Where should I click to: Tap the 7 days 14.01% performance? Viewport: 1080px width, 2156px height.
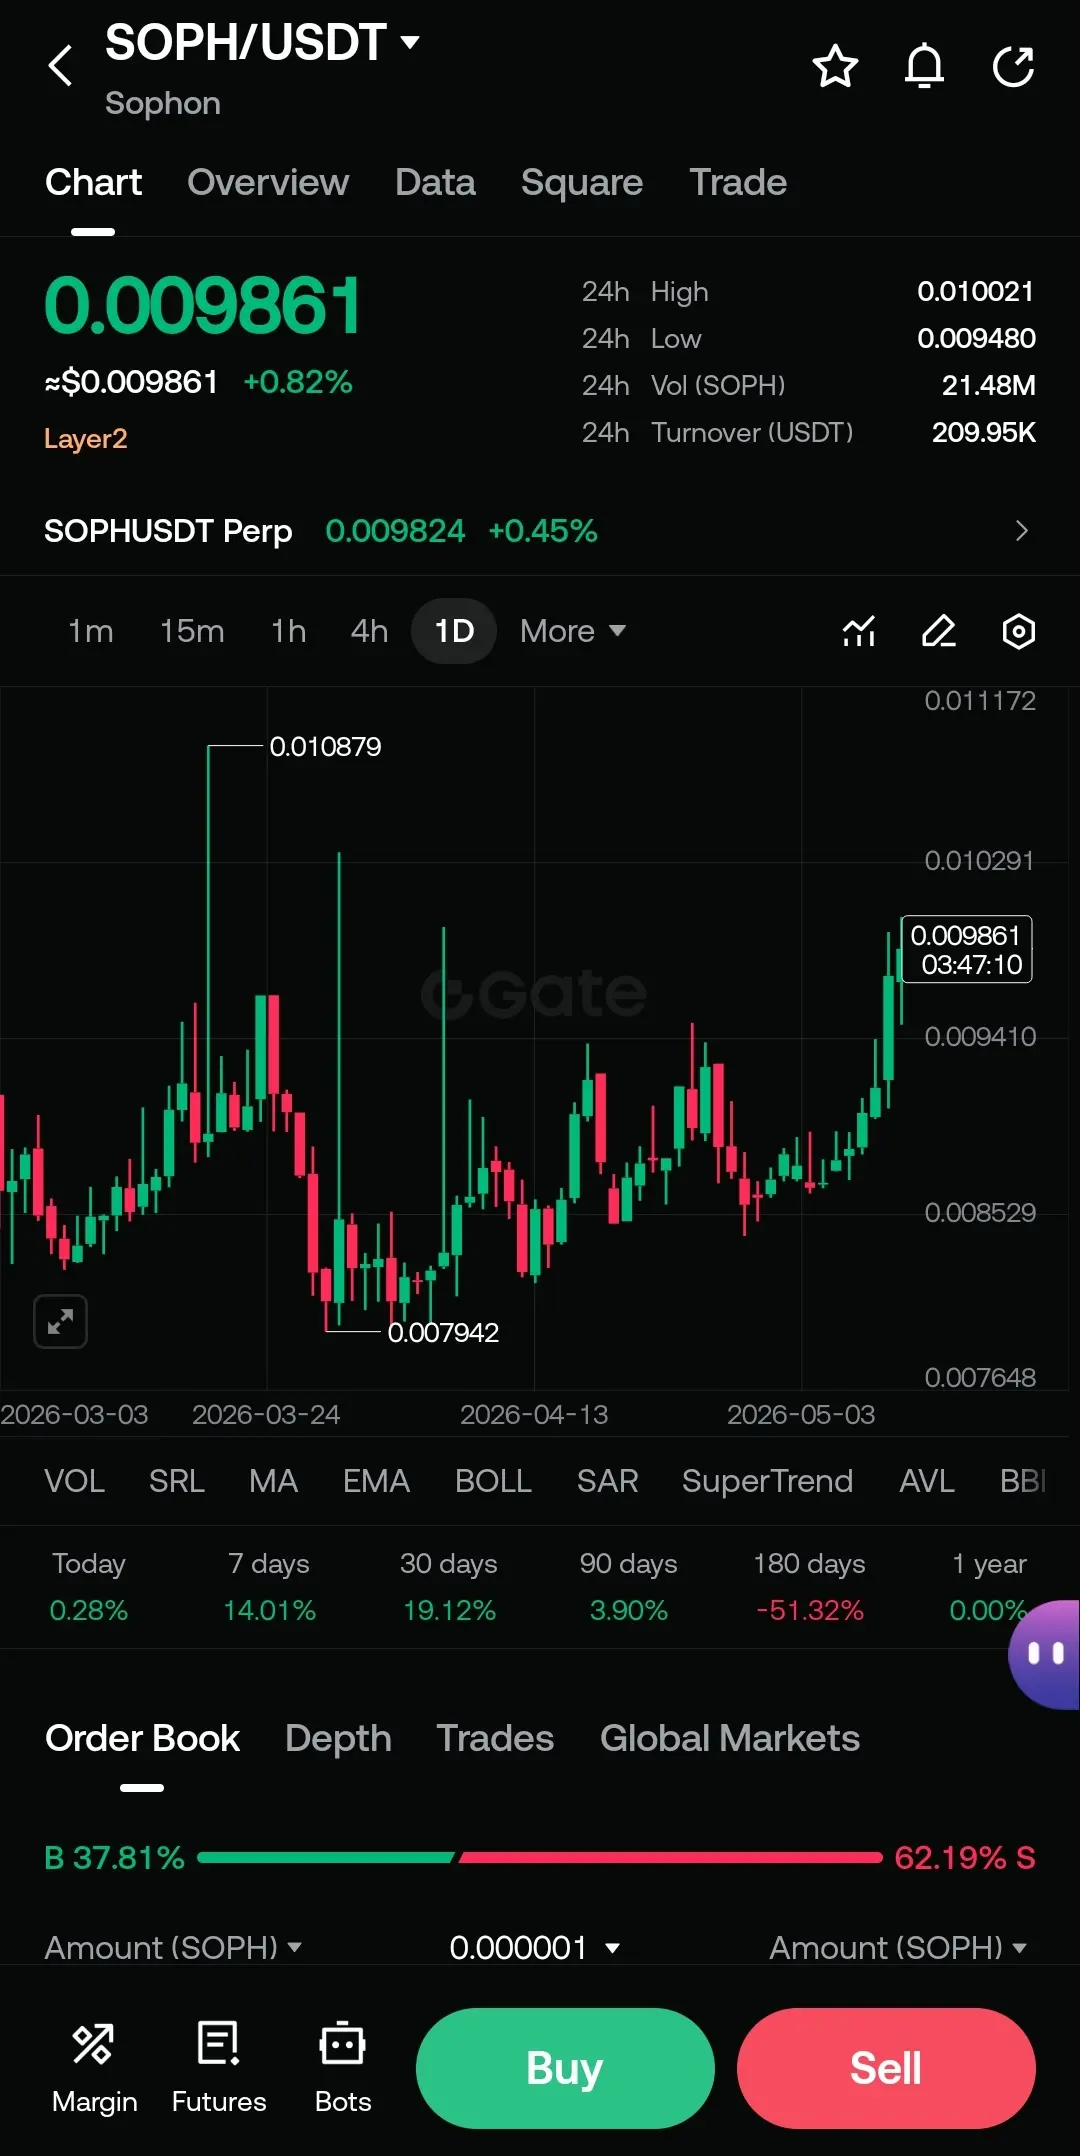(269, 1587)
